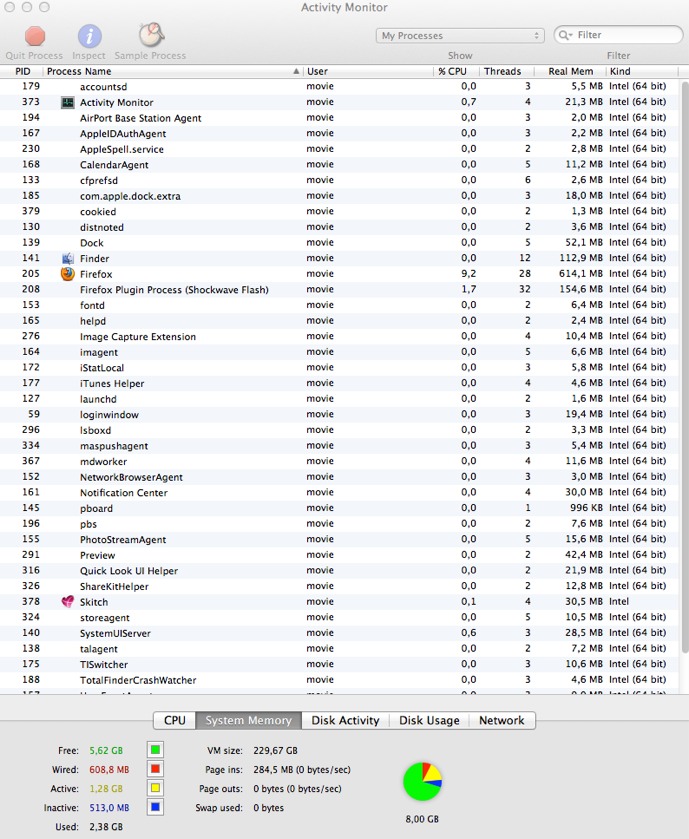Select the Preview process row

tap(340, 555)
